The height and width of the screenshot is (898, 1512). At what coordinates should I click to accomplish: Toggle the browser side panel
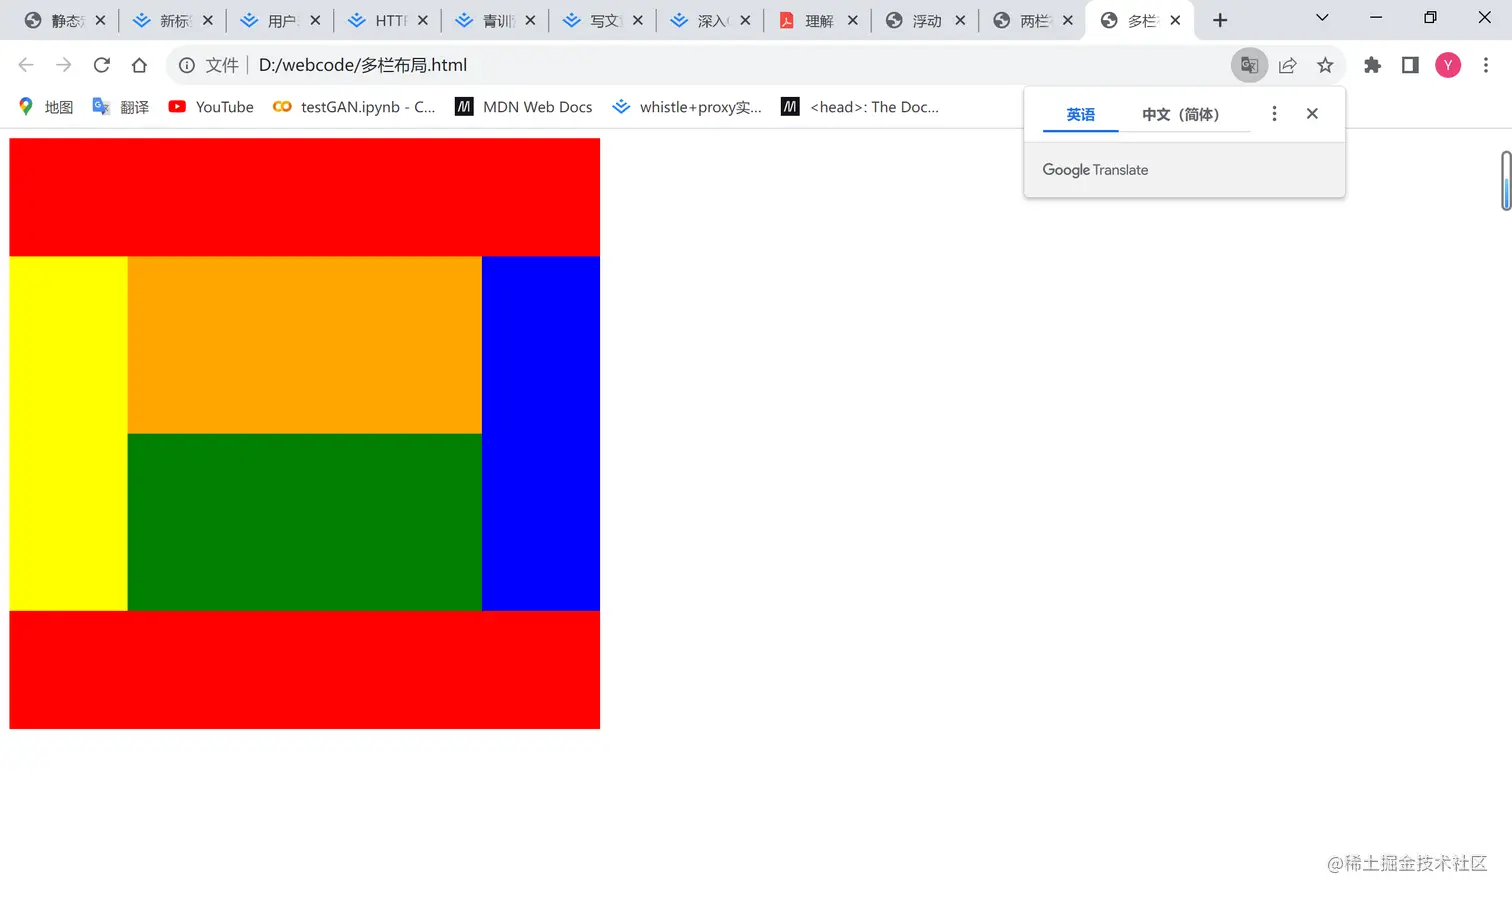point(1410,65)
